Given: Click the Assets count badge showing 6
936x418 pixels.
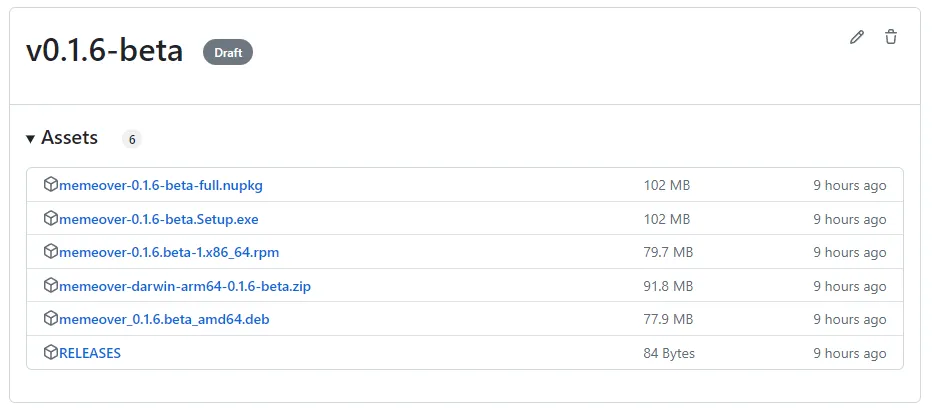Looking at the screenshot, I should tap(132, 139).
